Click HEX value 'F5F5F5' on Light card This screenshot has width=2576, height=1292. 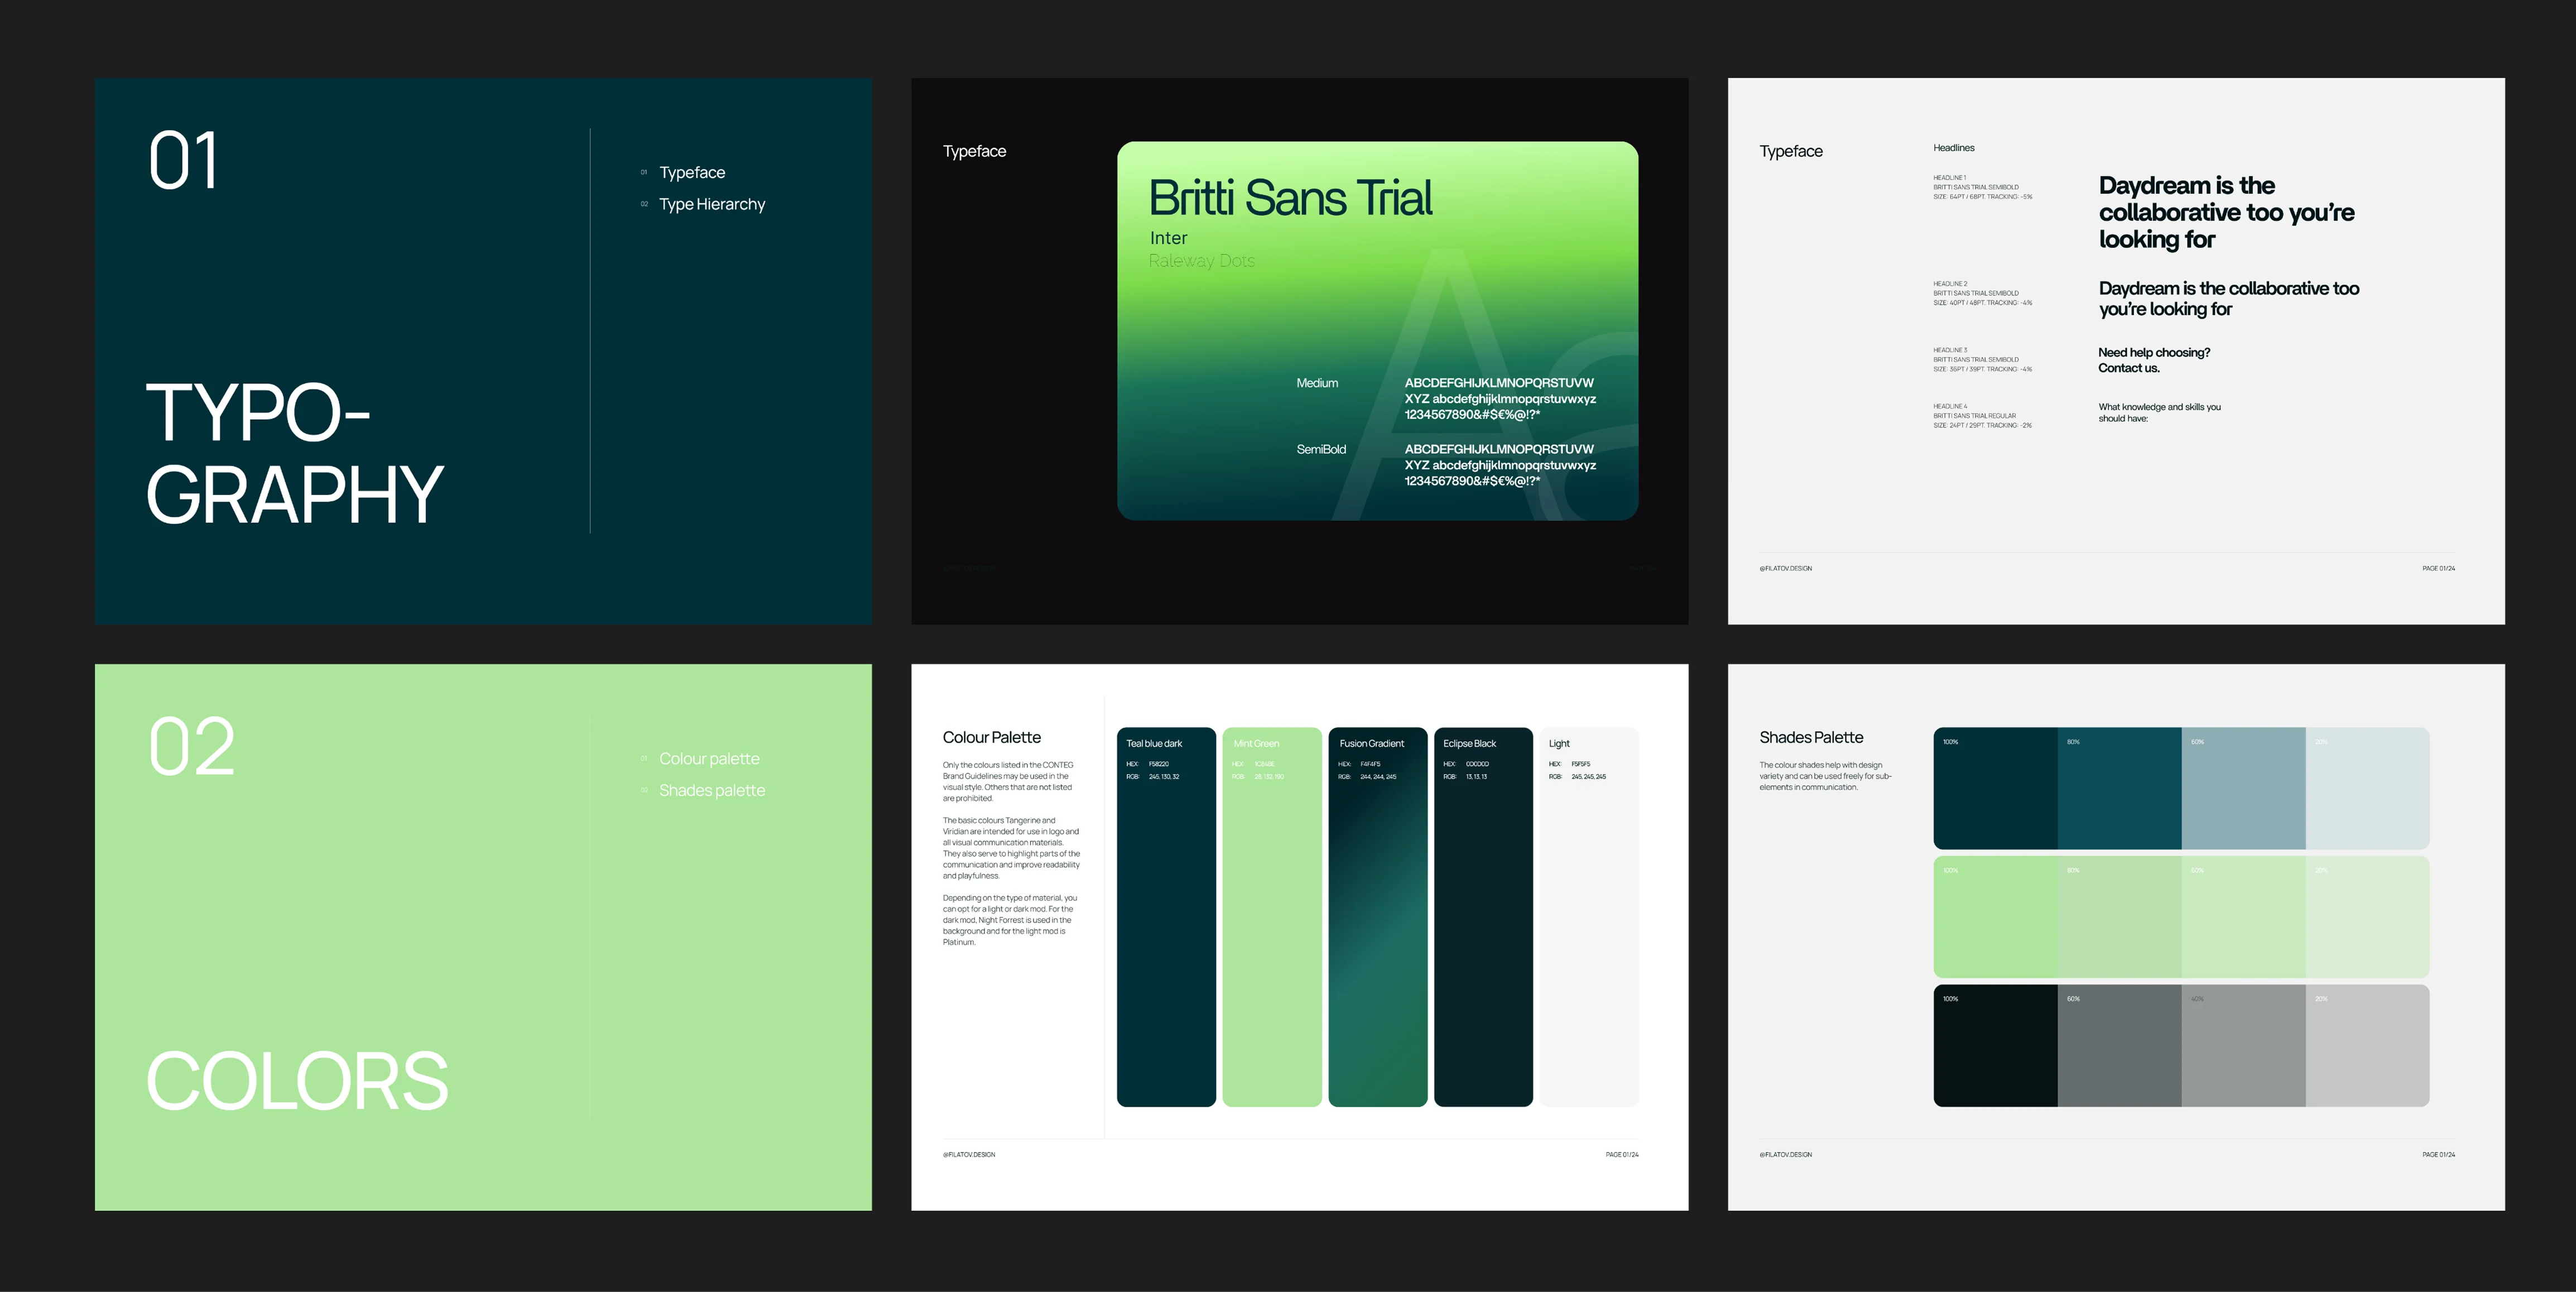[x=1580, y=764]
